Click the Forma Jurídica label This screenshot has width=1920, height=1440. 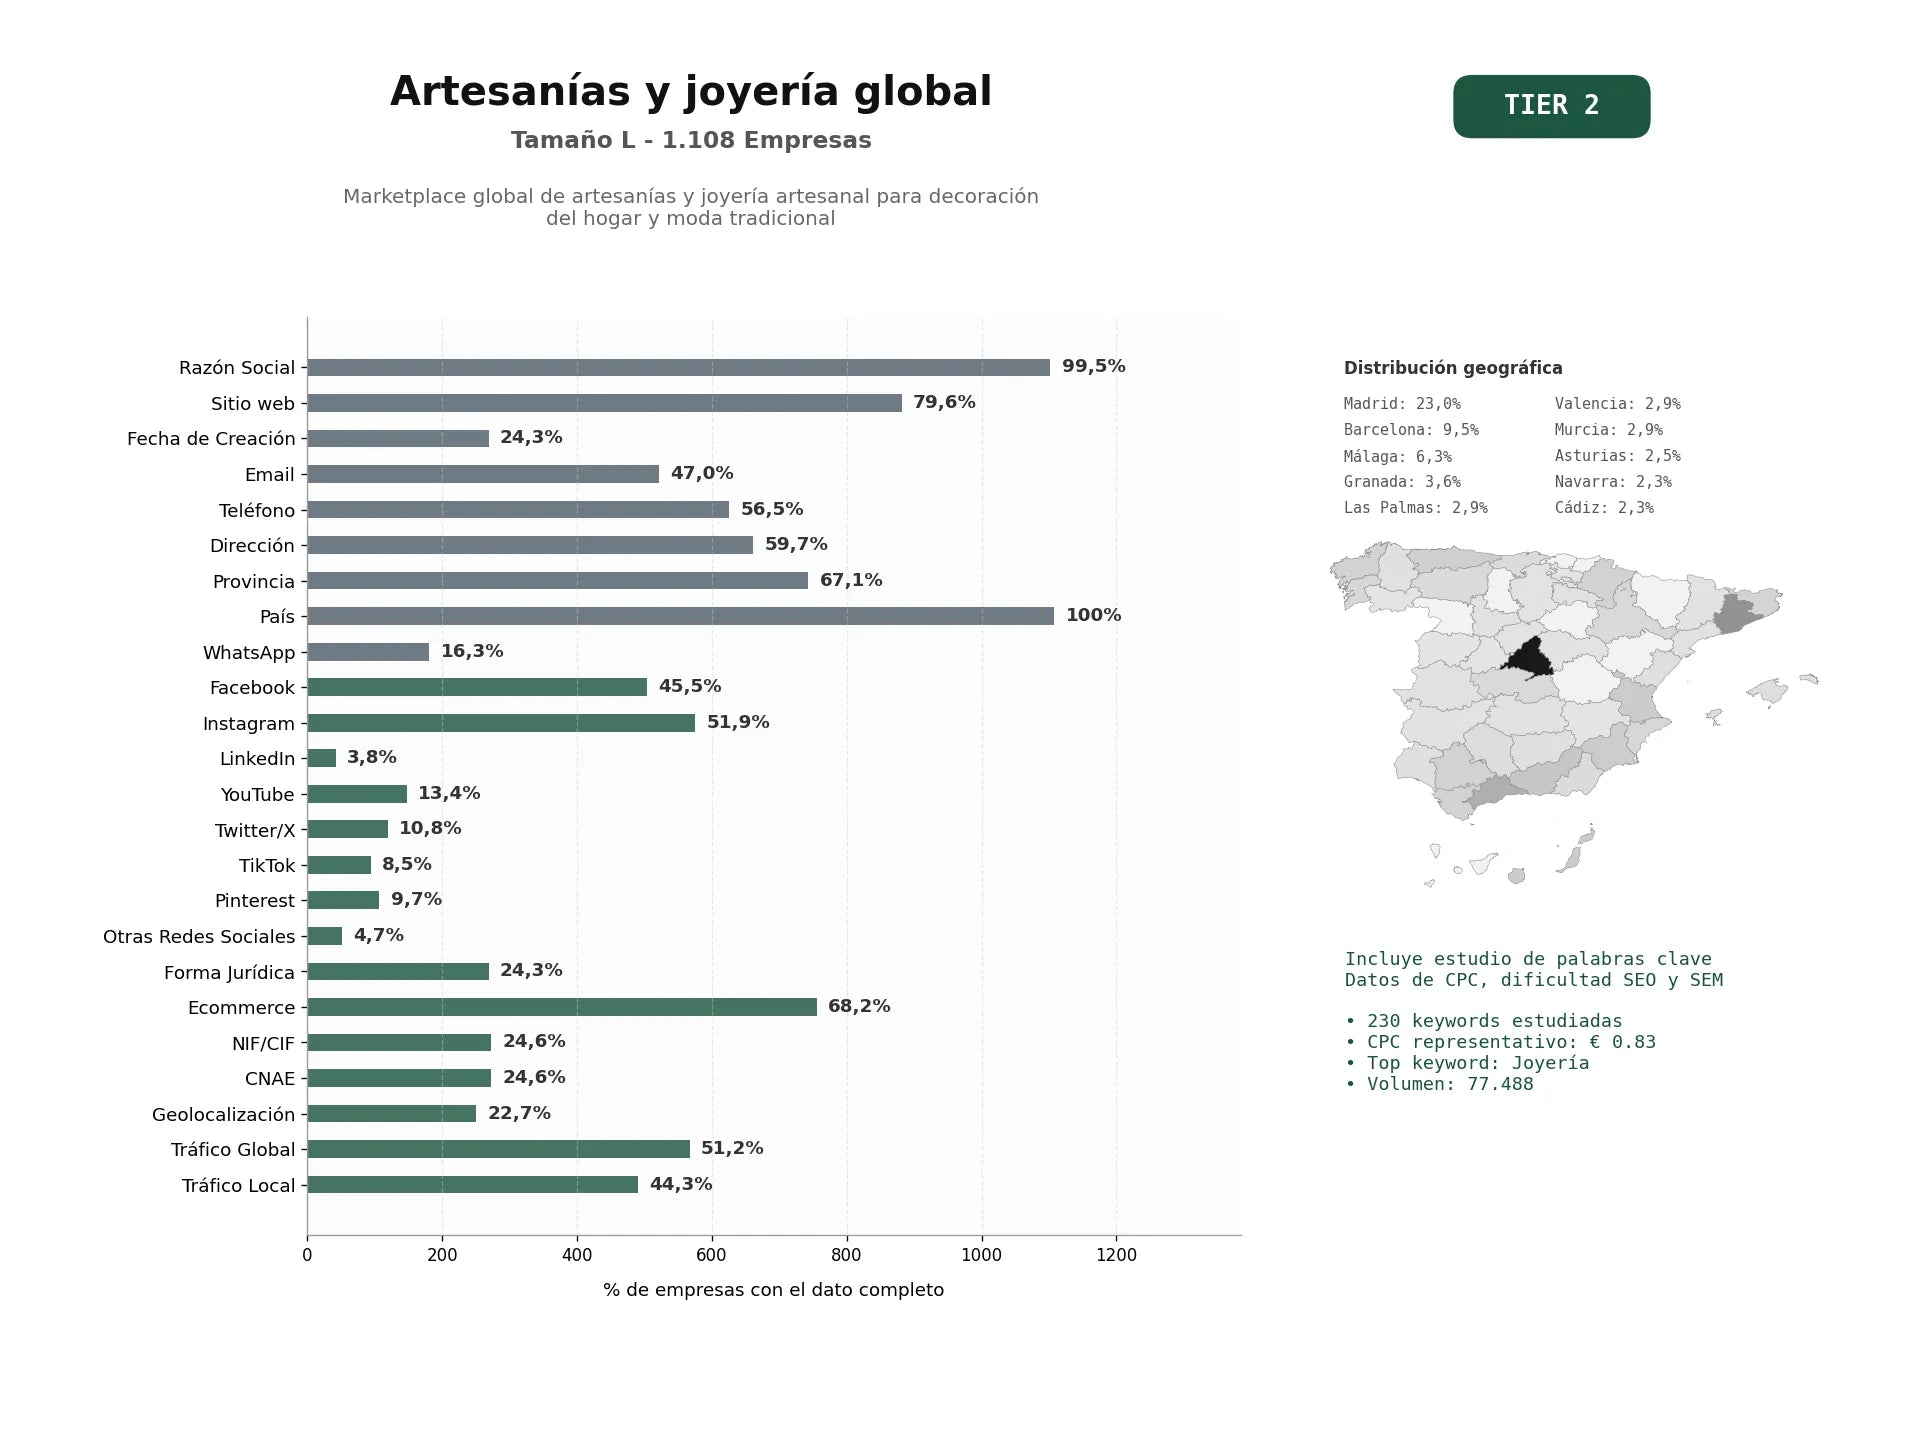click(x=229, y=973)
